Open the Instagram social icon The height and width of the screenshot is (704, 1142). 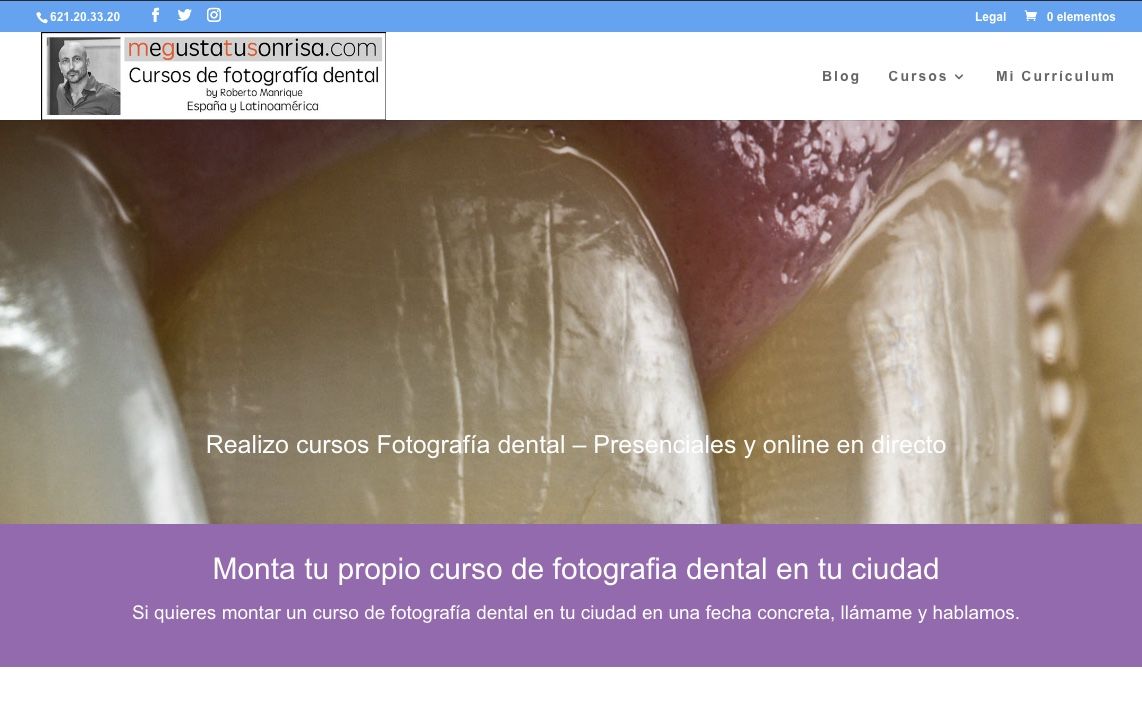point(213,15)
